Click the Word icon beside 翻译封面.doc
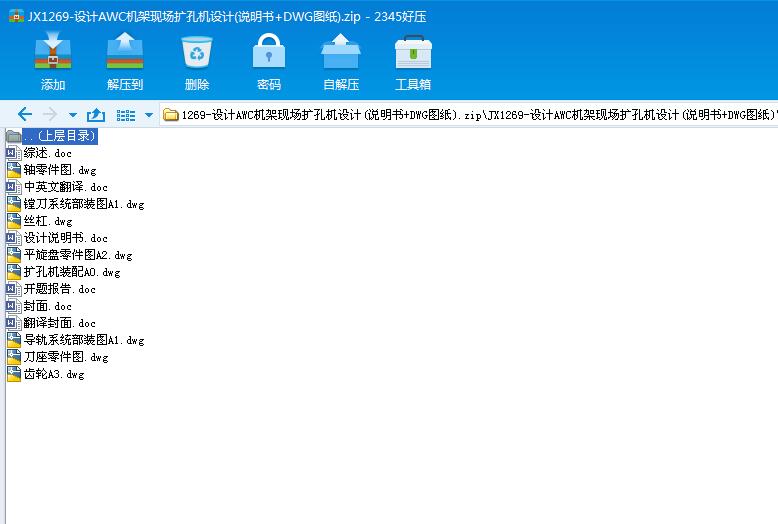Image resolution: width=778 pixels, height=524 pixels. pyautogui.click(x=14, y=323)
